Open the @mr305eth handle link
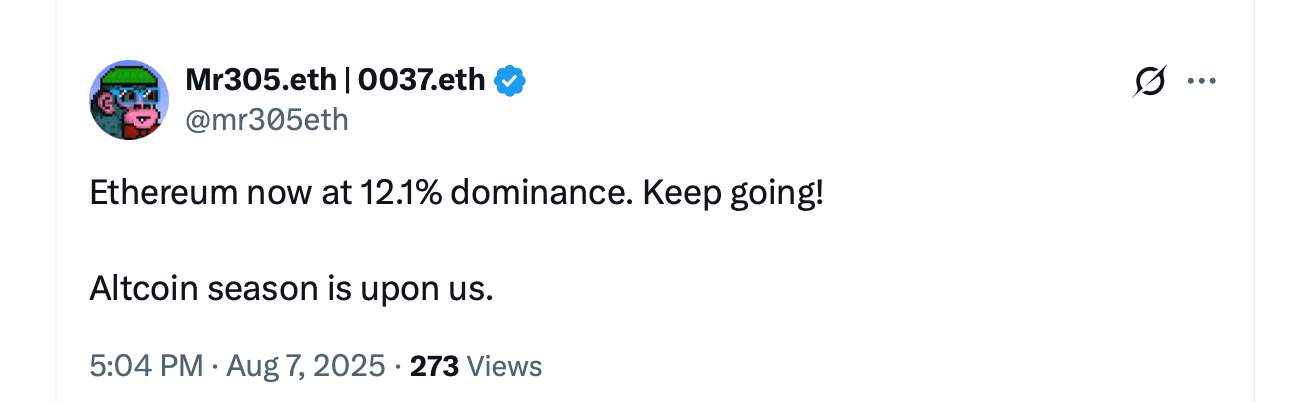Viewport: 1292px width, 402px height. click(x=267, y=120)
